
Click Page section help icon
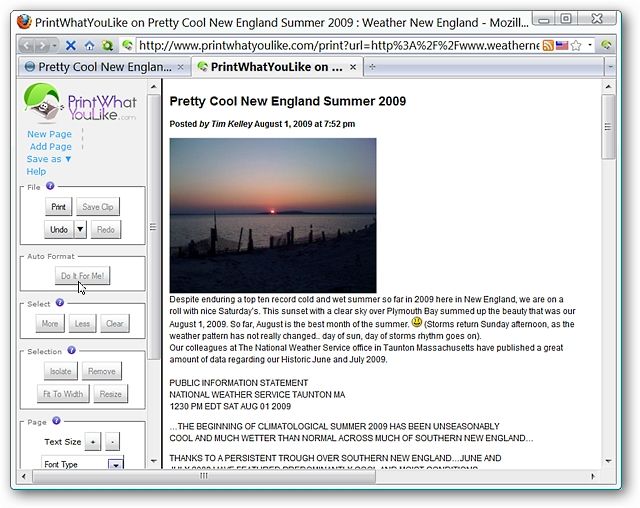tap(56, 421)
